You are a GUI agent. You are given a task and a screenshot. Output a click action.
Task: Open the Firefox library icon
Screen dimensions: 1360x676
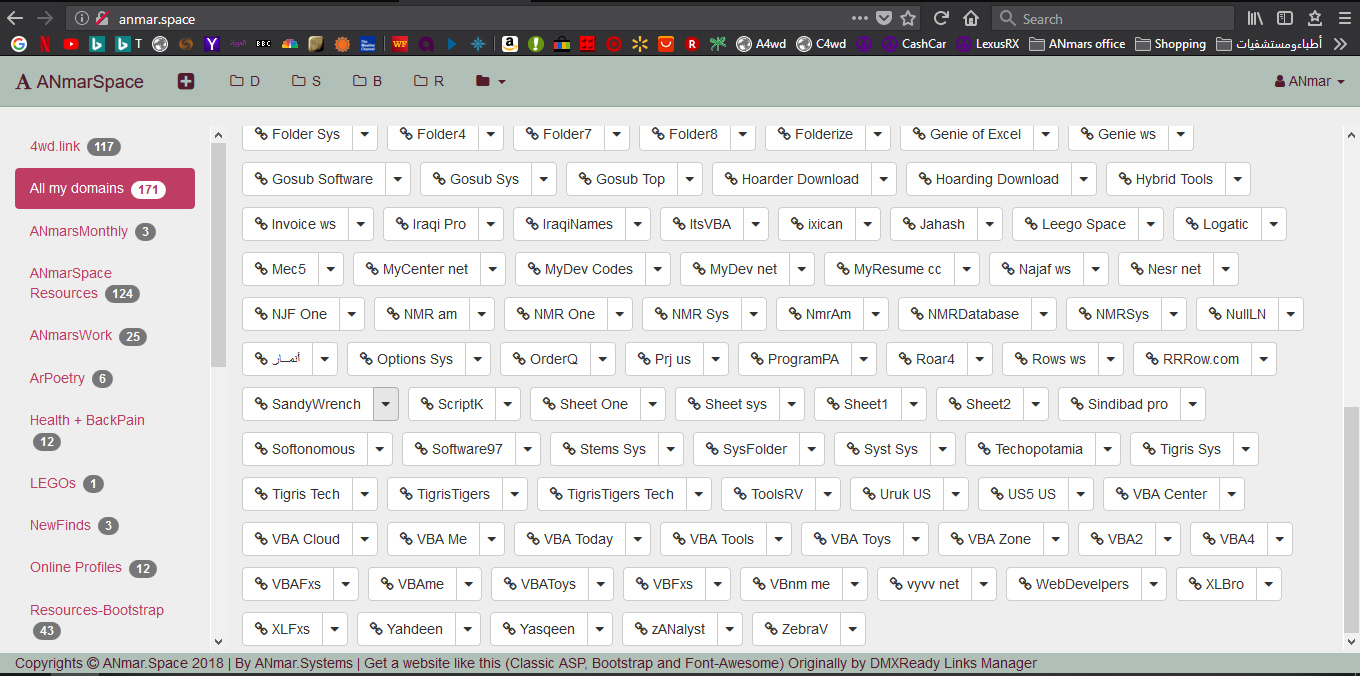pos(1255,18)
